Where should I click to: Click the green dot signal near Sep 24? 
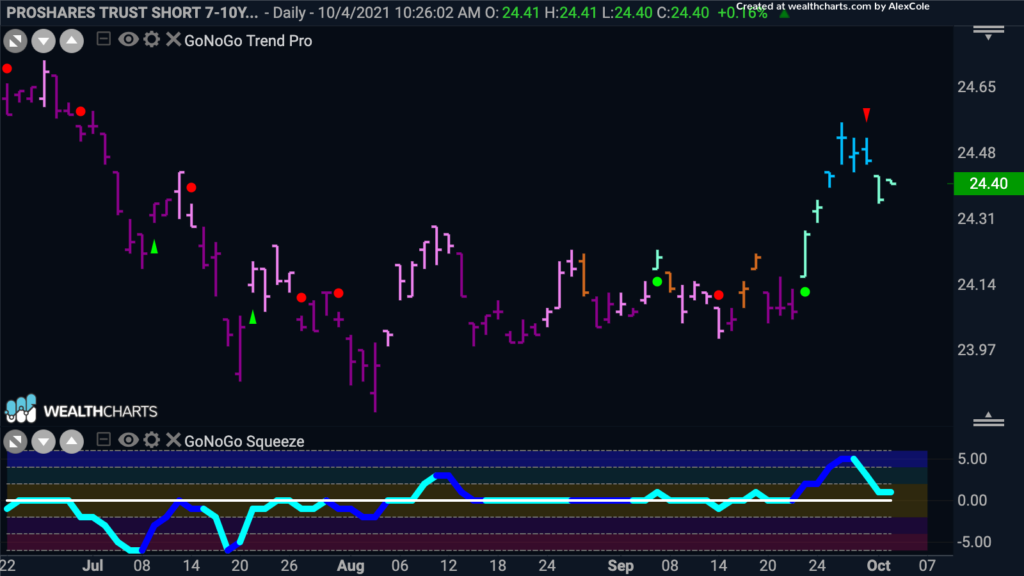click(x=805, y=292)
